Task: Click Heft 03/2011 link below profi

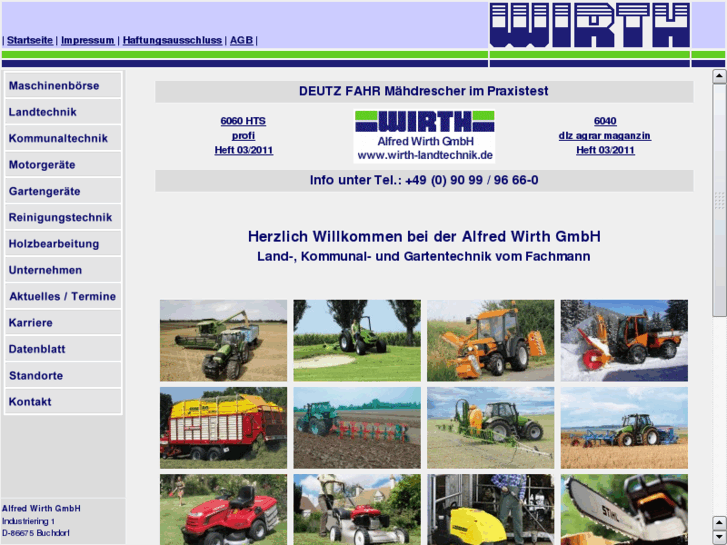Action: [243, 150]
